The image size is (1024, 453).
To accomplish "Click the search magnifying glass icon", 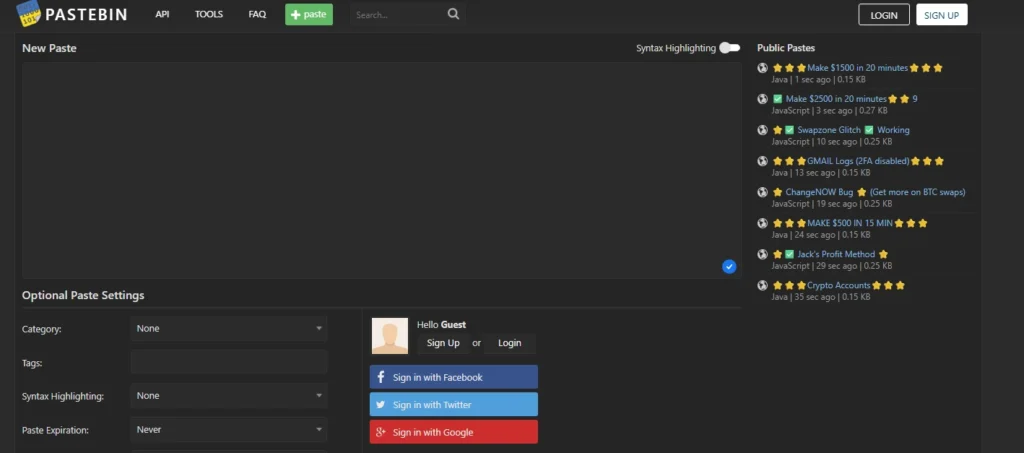I will click(453, 15).
